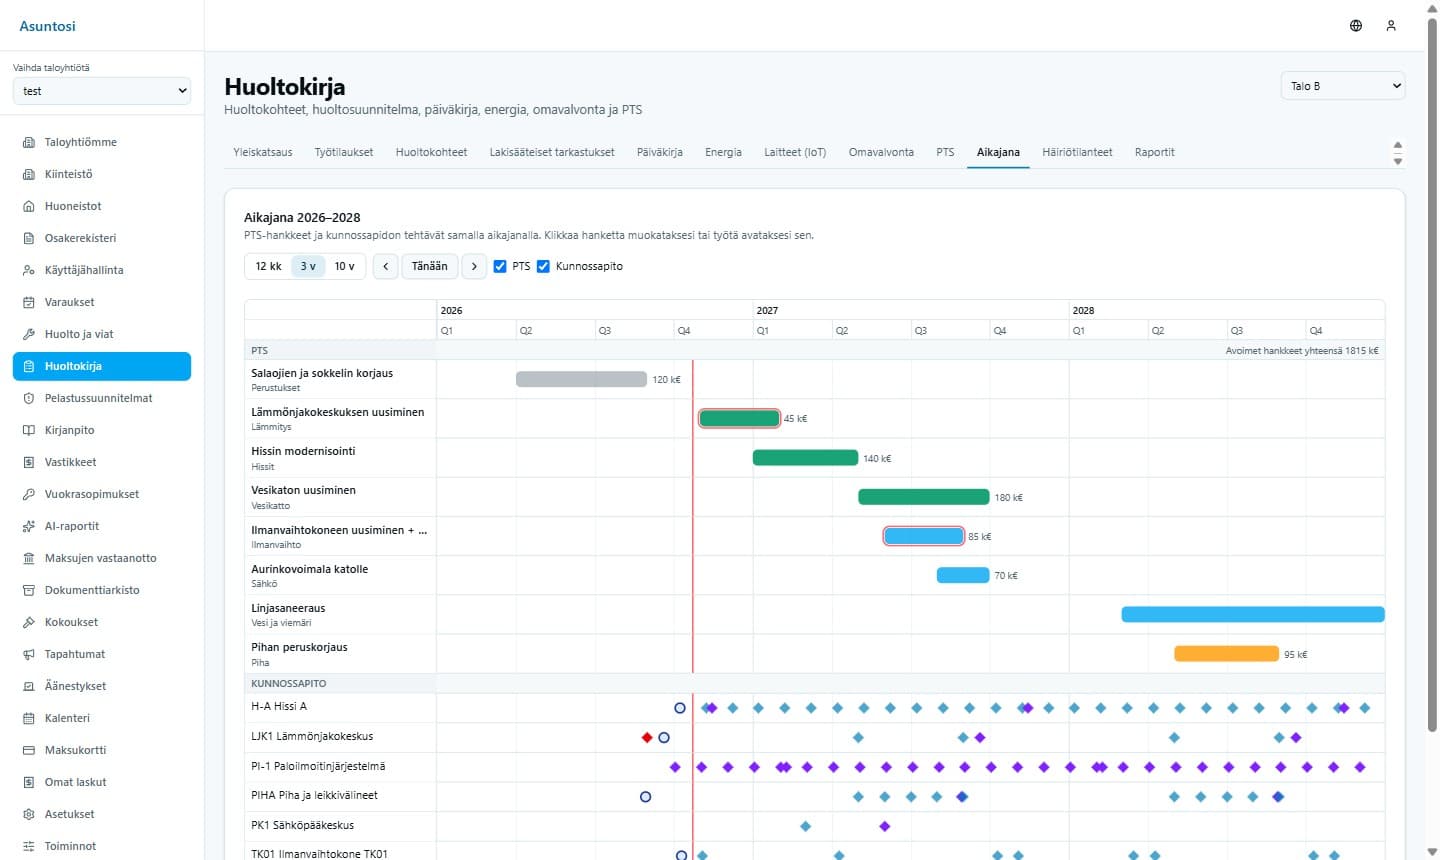Click the open circle in PIHA row
Screen dimensions: 1440x860
pos(645,797)
